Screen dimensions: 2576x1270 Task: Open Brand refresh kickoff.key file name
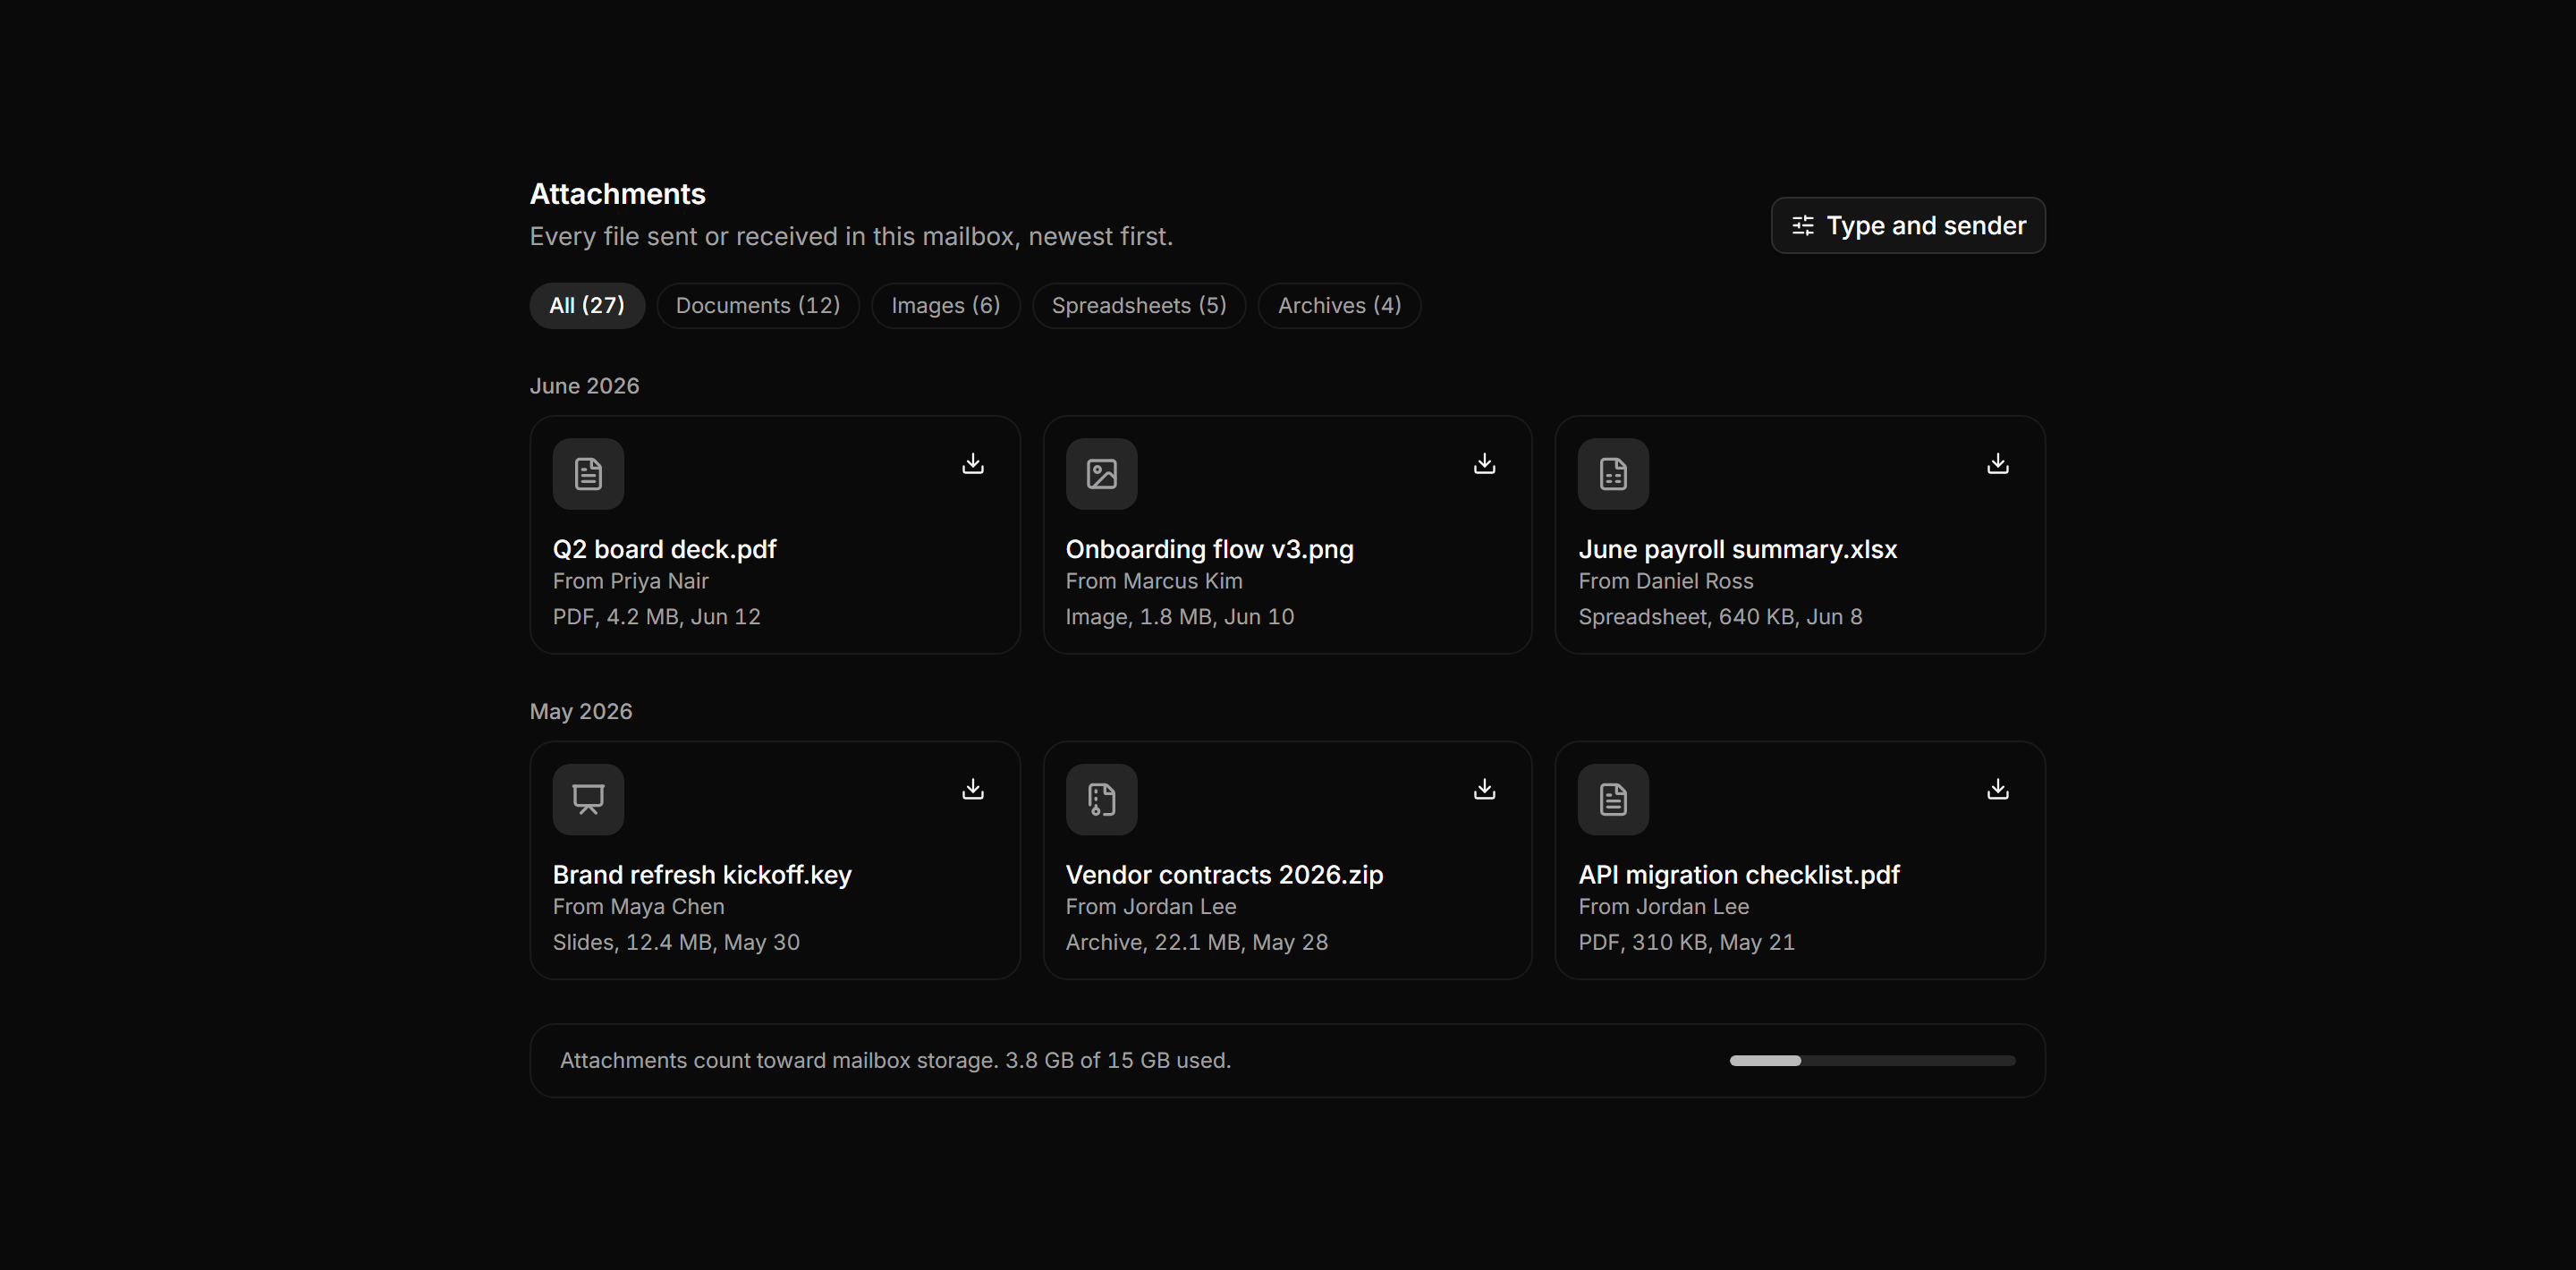pyautogui.click(x=702, y=875)
